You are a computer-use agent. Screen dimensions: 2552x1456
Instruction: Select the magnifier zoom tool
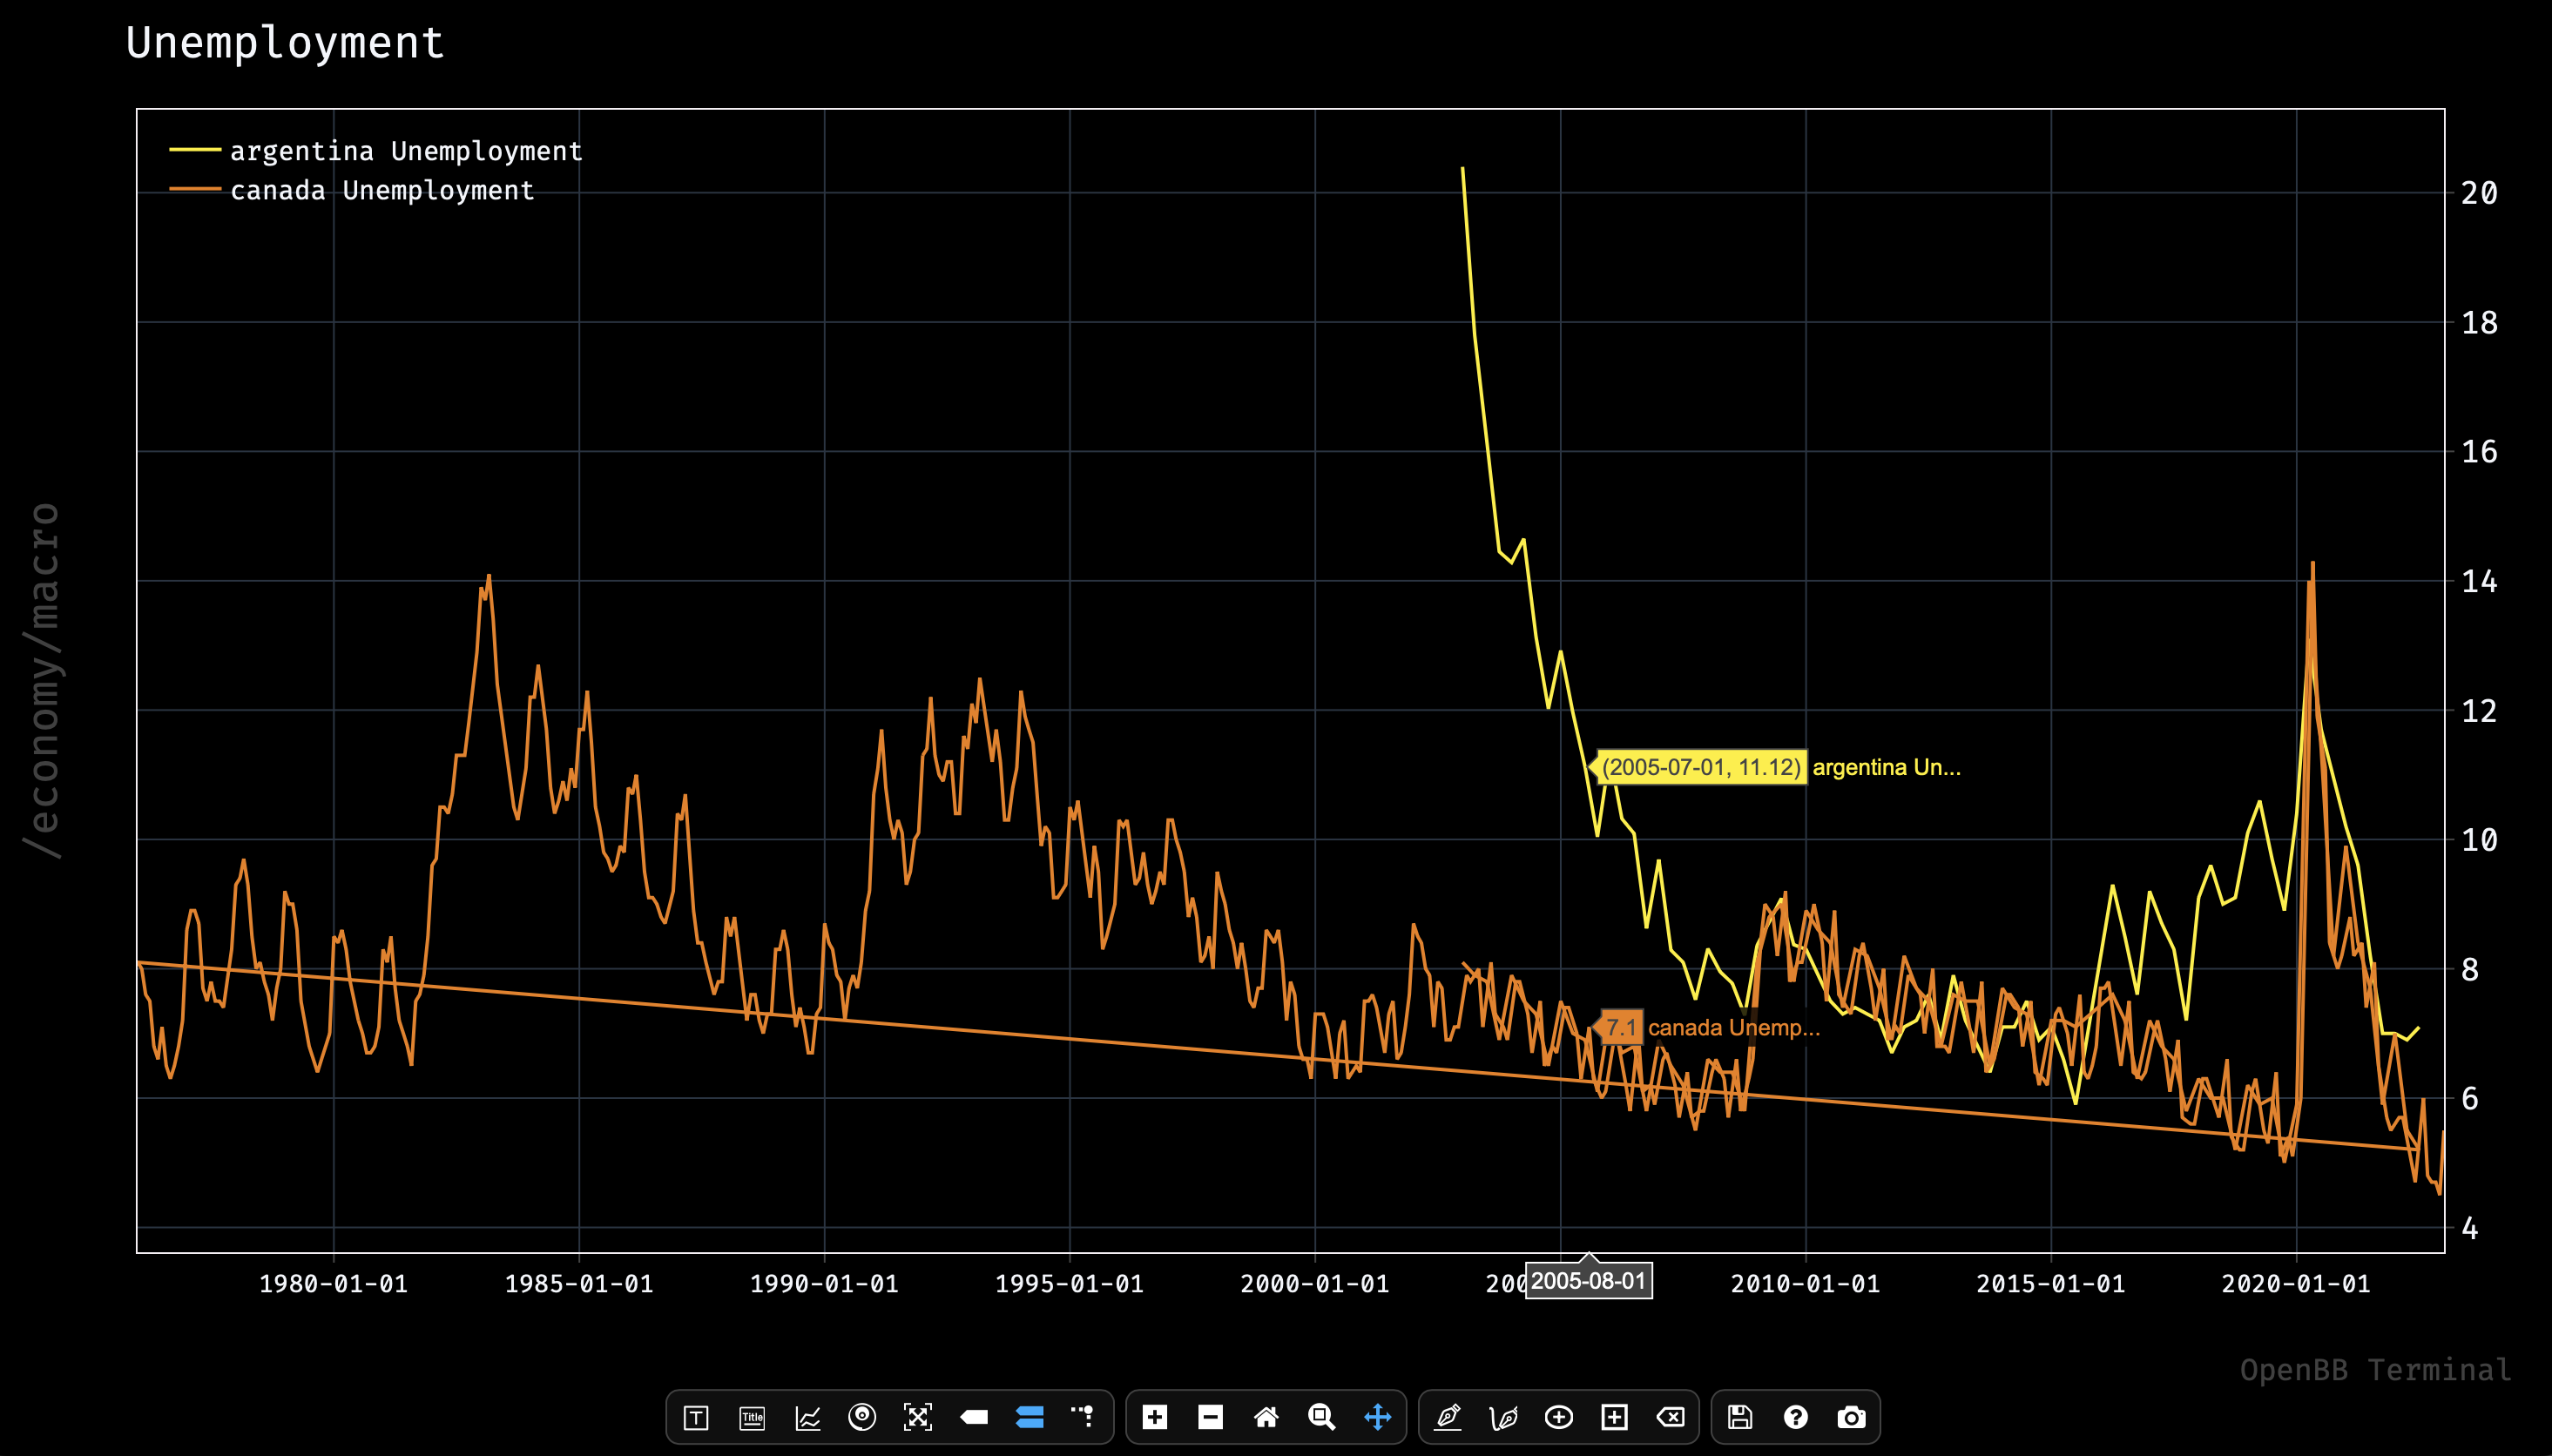click(1321, 1417)
